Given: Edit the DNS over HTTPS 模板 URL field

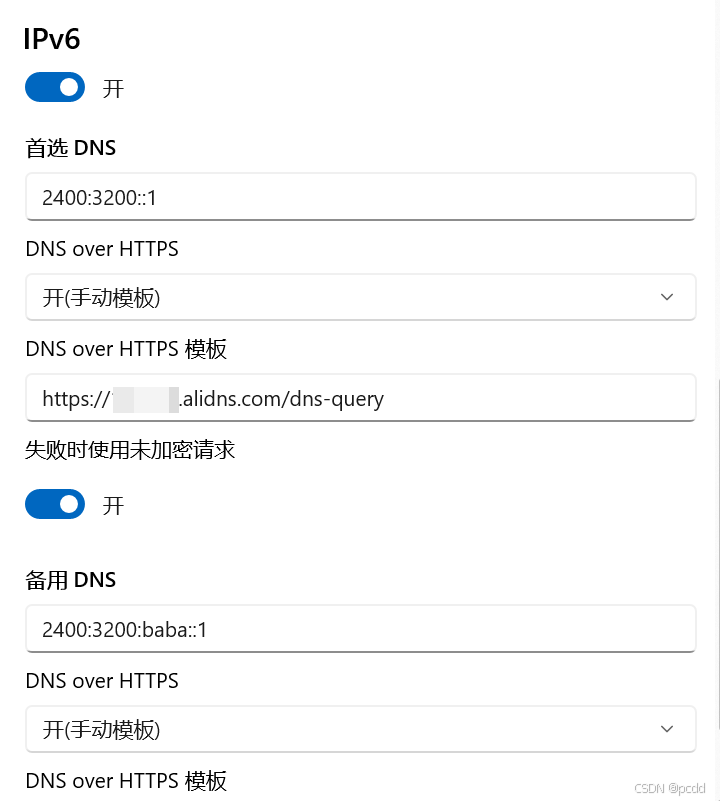Looking at the screenshot, I should point(360,398).
